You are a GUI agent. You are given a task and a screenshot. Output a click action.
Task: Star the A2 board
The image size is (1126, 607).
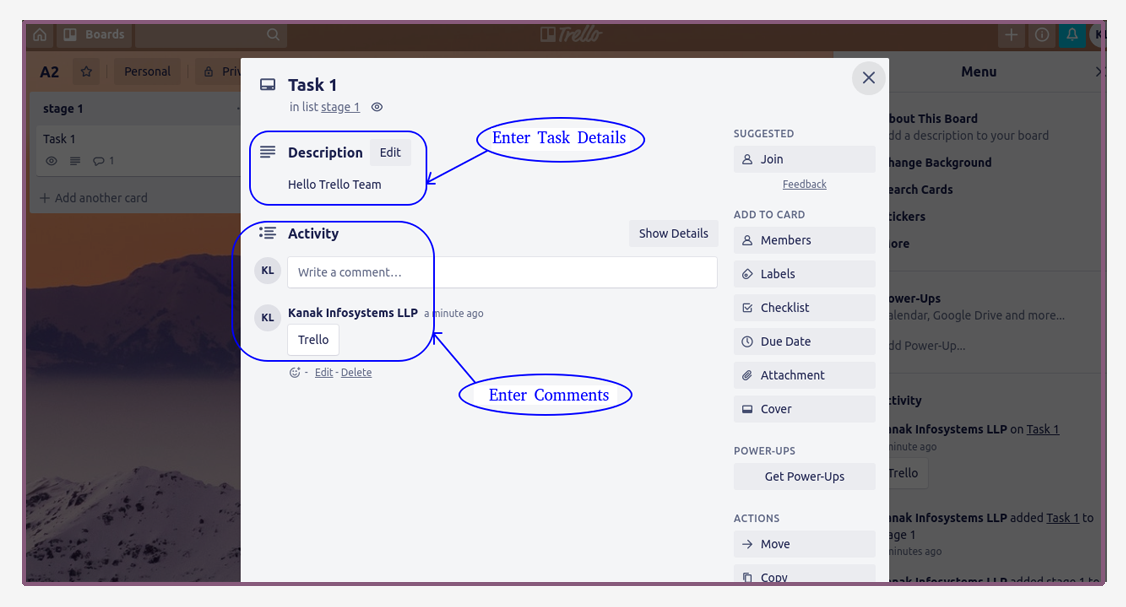(86, 72)
